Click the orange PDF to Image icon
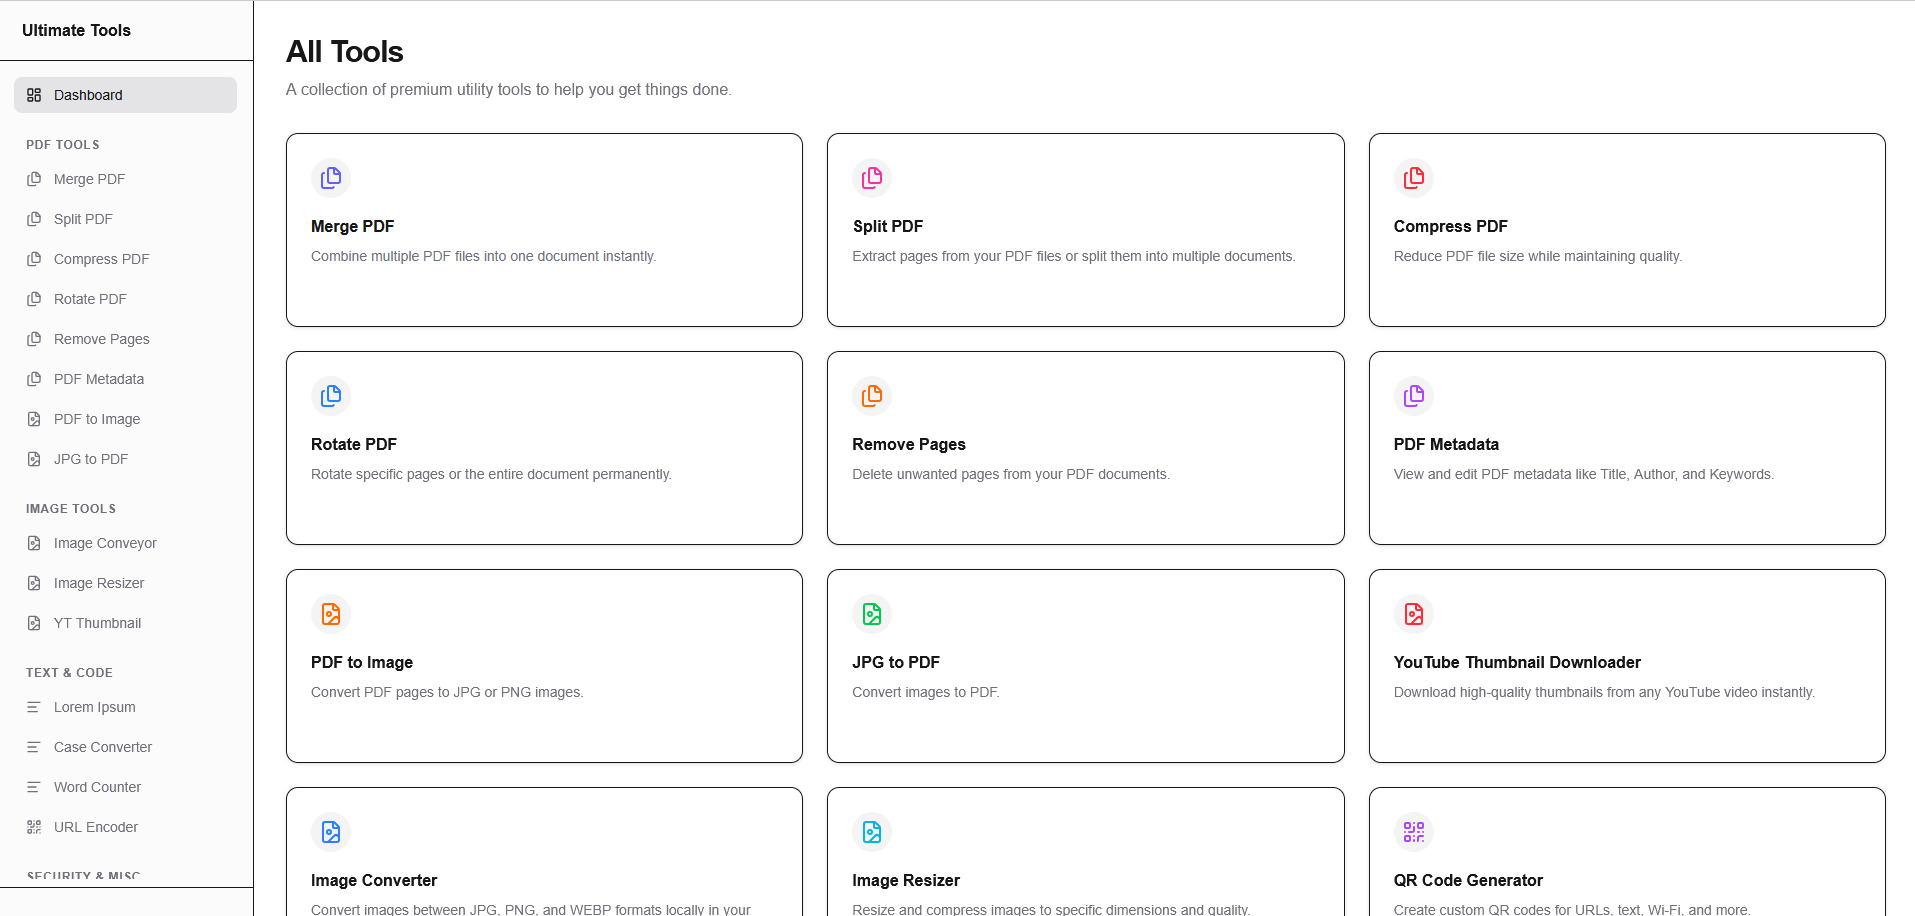Viewport: 1915px width, 916px height. (330, 614)
